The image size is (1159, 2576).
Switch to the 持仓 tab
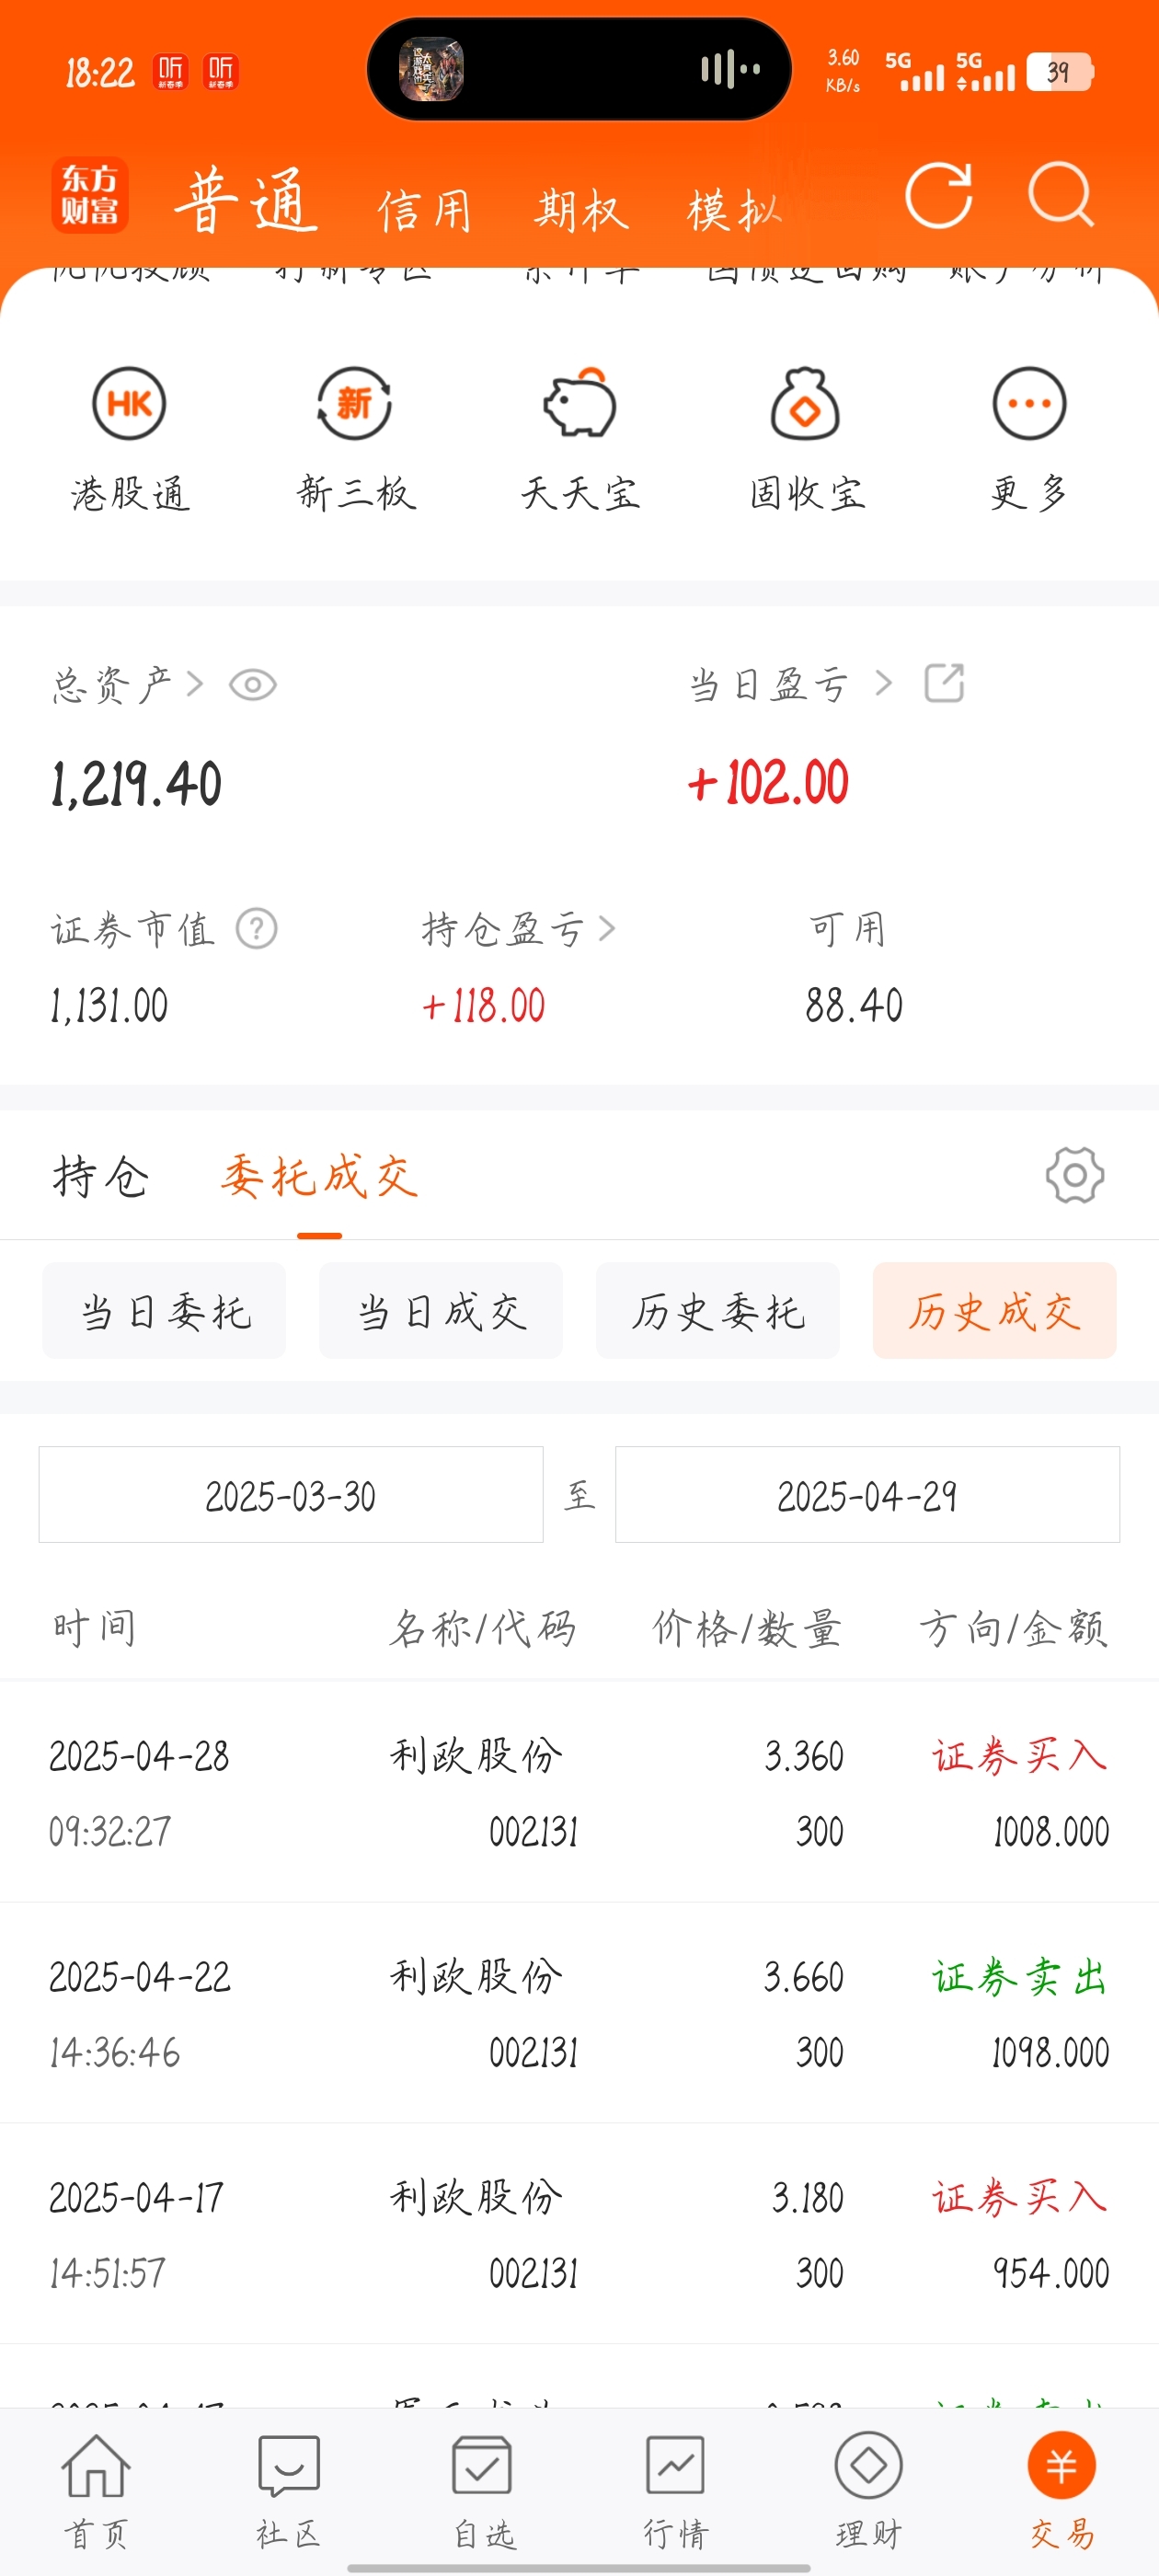coord(101,1176)
